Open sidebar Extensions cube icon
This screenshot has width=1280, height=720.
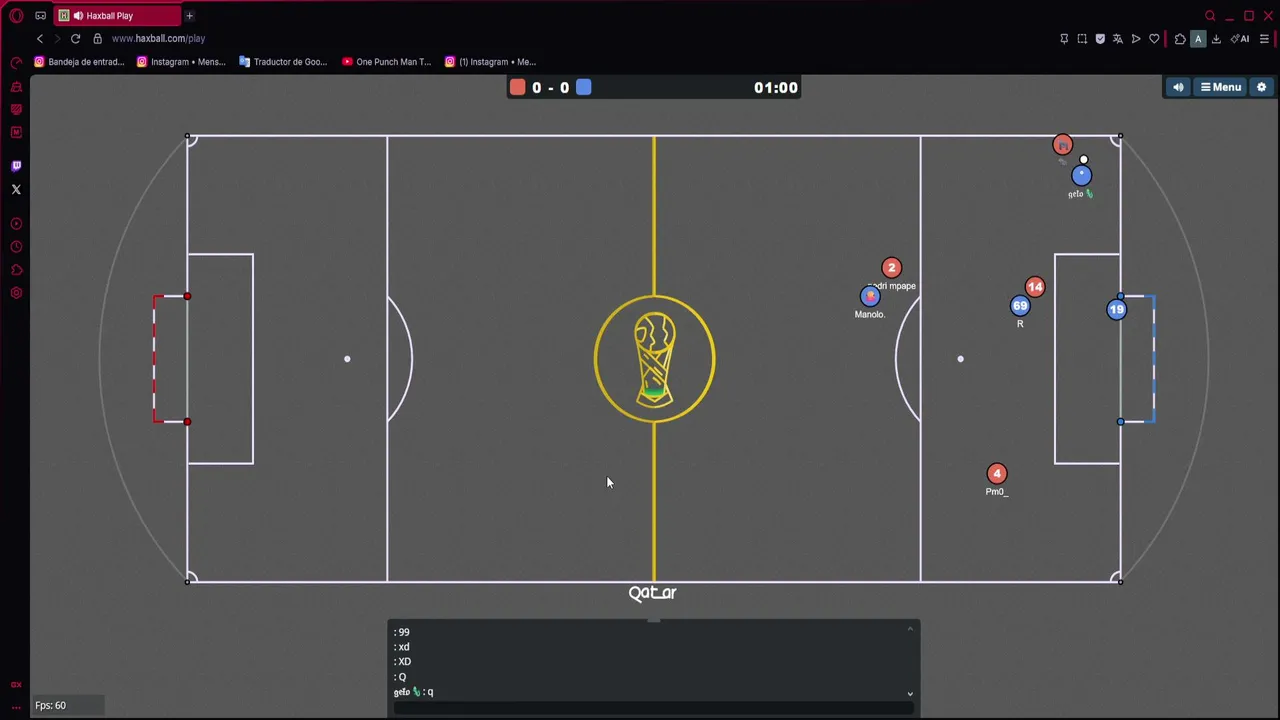(16, 270)
